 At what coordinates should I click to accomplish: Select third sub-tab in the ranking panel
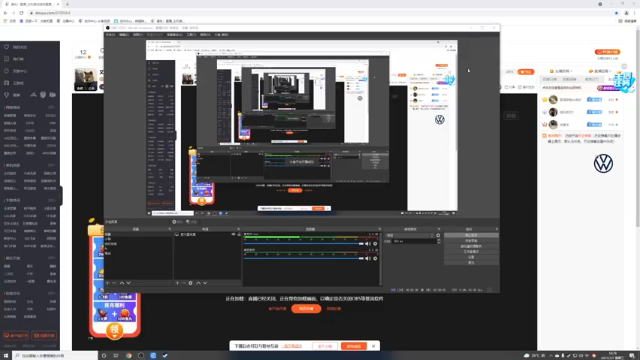(591, 79)
